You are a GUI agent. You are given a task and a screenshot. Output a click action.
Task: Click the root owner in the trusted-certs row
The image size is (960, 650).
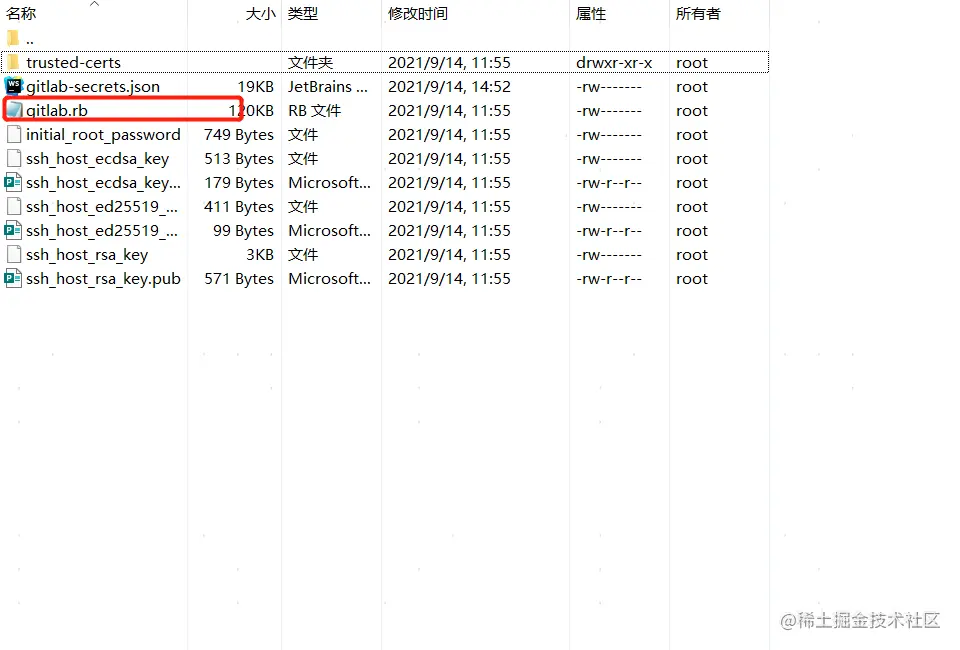point(692,62)
